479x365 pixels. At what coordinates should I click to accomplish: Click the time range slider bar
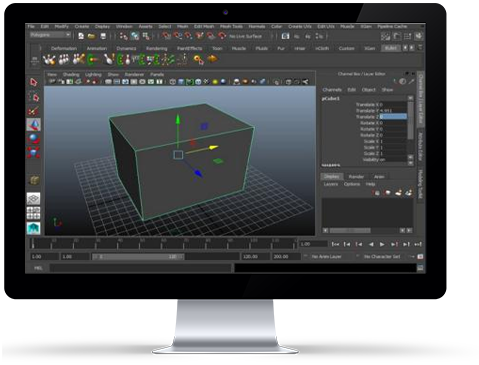pyautogui.click(x=138, y=257)
